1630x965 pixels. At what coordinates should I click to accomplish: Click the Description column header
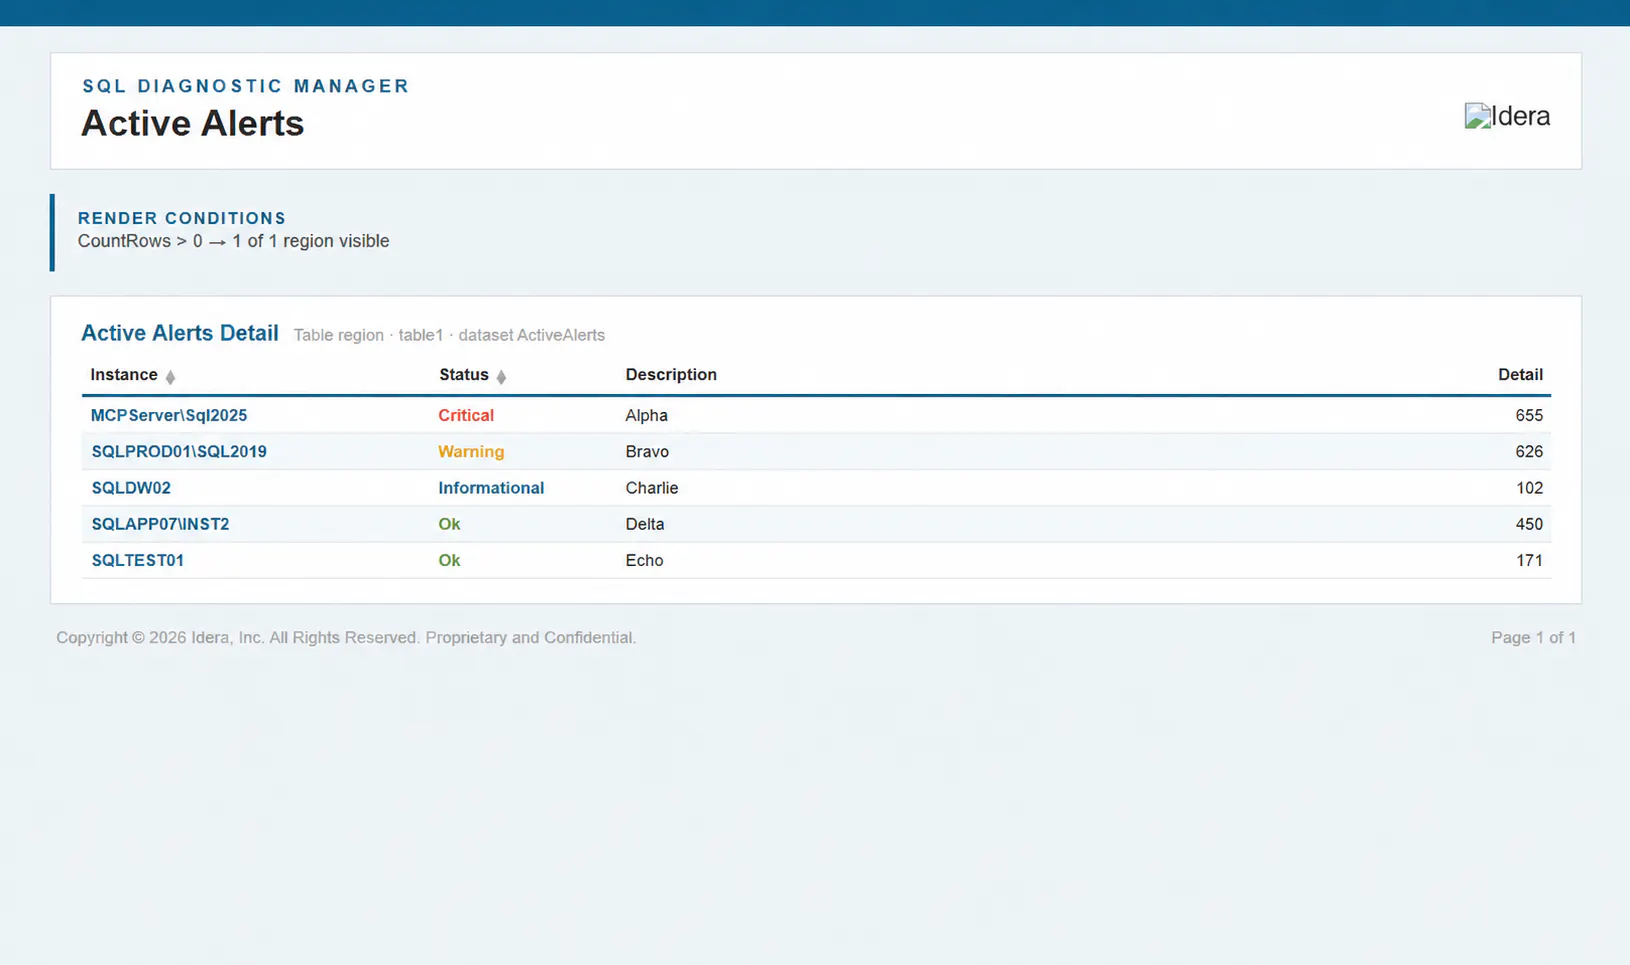[x=671, y=375]
